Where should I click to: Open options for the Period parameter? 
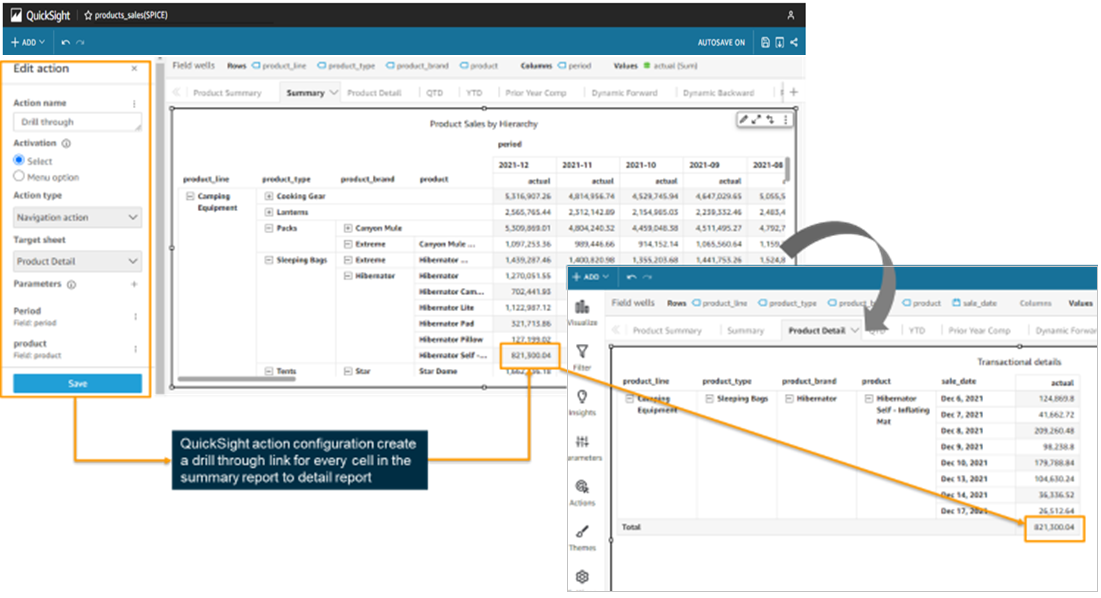136,317
